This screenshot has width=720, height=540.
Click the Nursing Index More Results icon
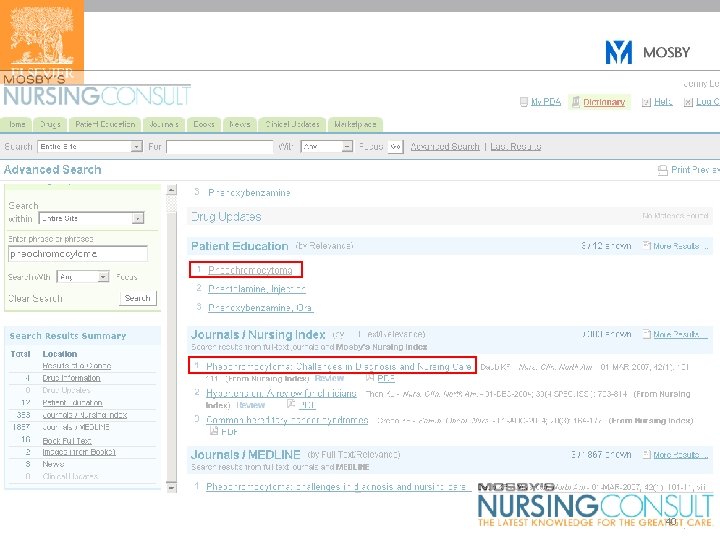tap(647, 334)
